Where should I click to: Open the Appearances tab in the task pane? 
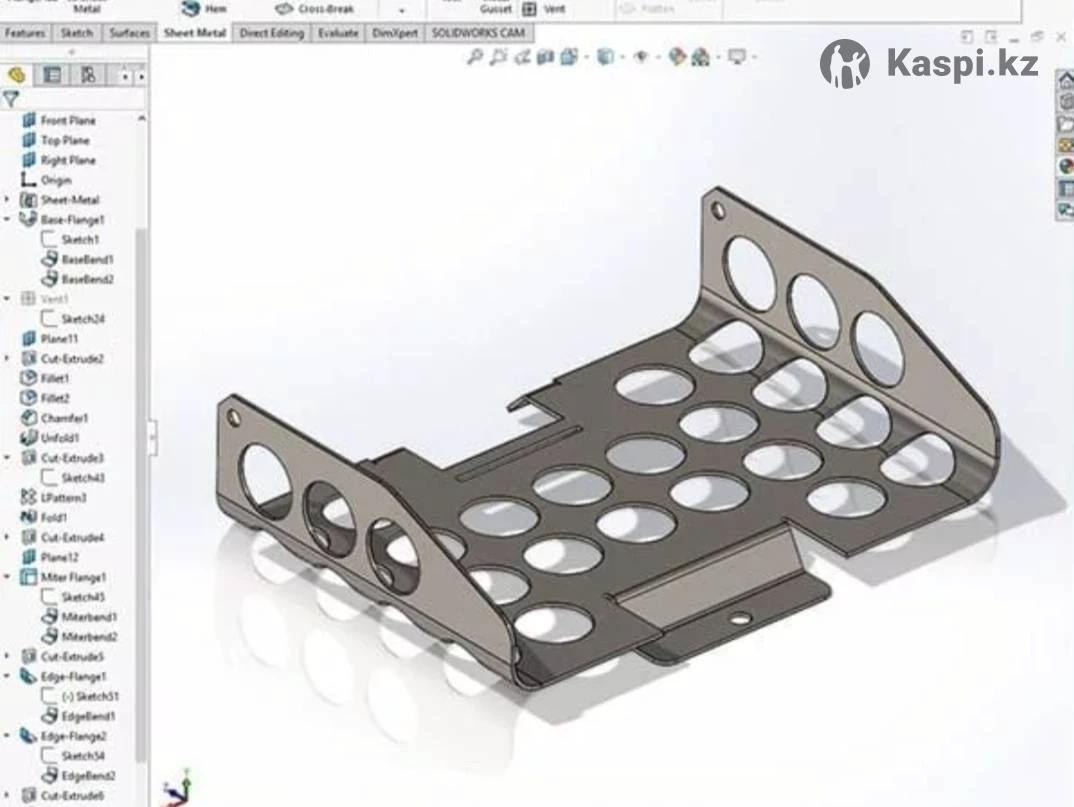pyautogui.click(x=1065, y=167)
